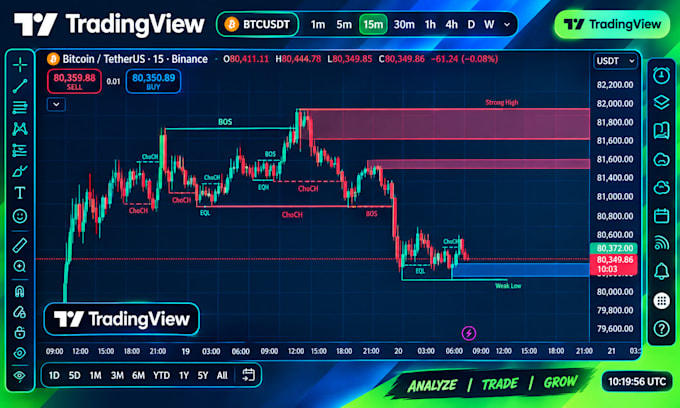This screenshot has width=680, height=408.
Task: Select the crosshair cursor tool
Action: (20, 65)
